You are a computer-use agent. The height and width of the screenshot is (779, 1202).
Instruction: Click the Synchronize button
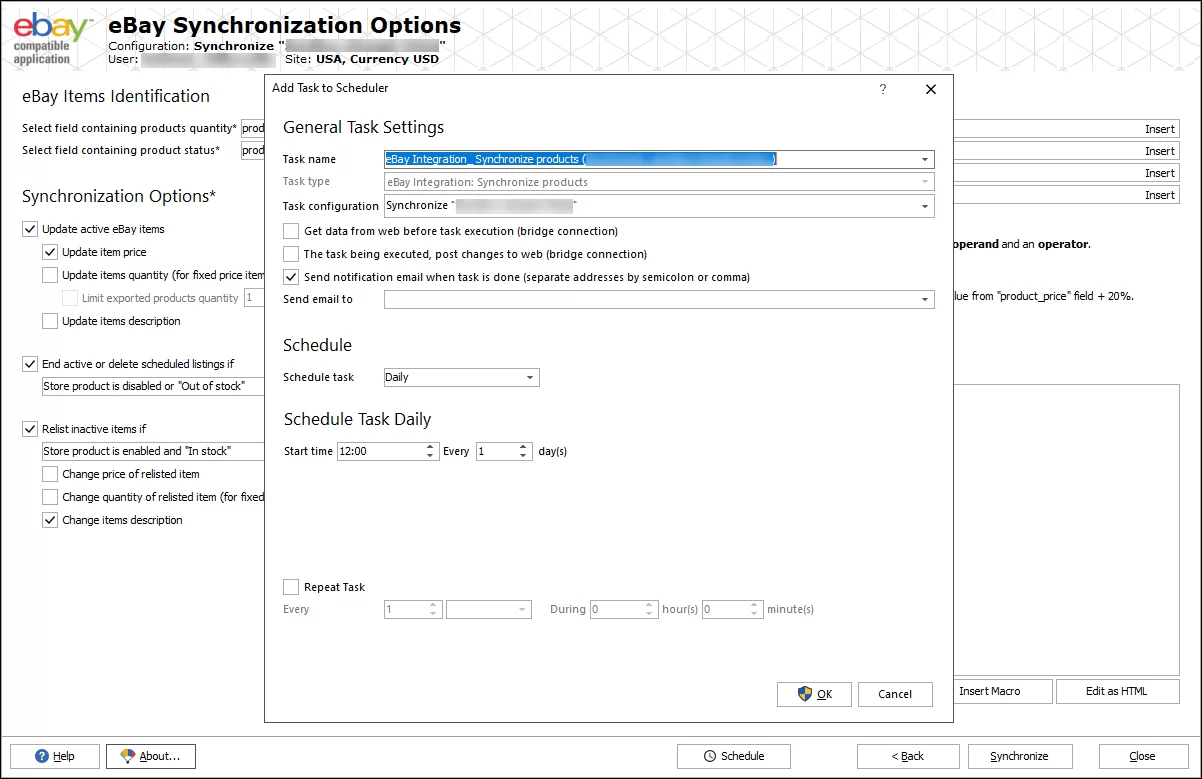click(1019, 756)
